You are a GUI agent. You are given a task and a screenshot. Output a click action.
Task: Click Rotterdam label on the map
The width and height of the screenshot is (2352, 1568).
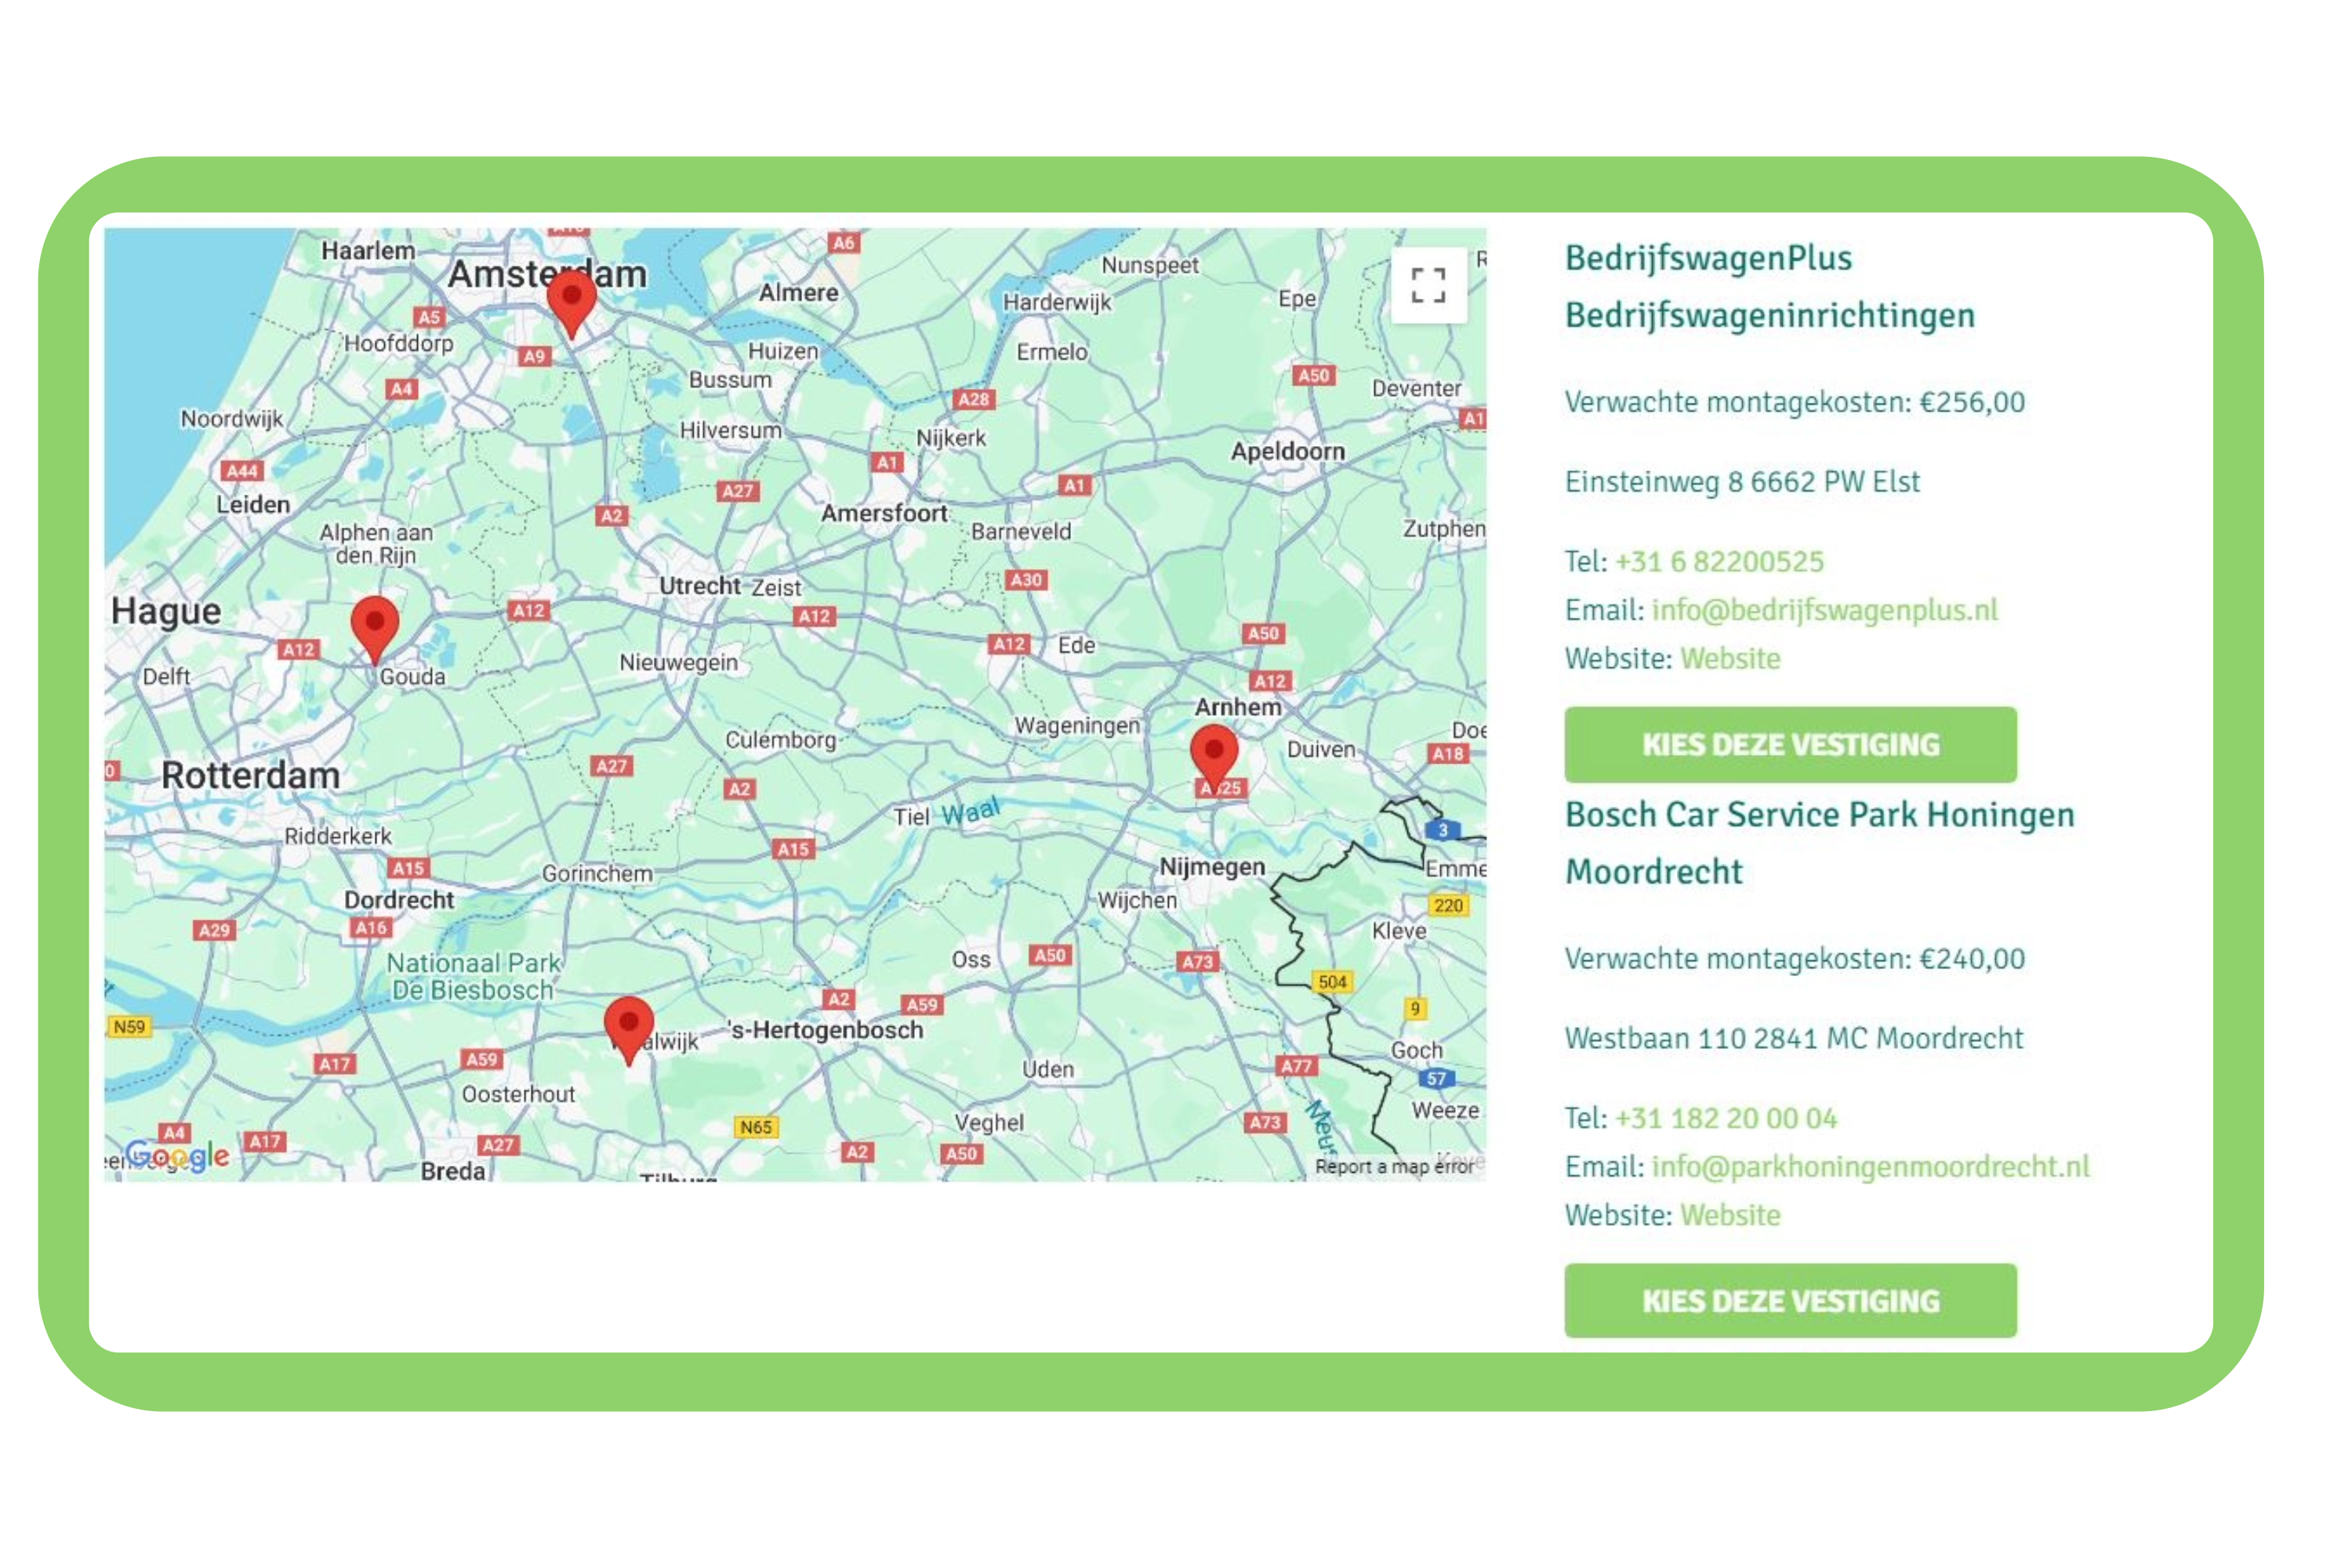pyautogui.click(x=250, y=775)
